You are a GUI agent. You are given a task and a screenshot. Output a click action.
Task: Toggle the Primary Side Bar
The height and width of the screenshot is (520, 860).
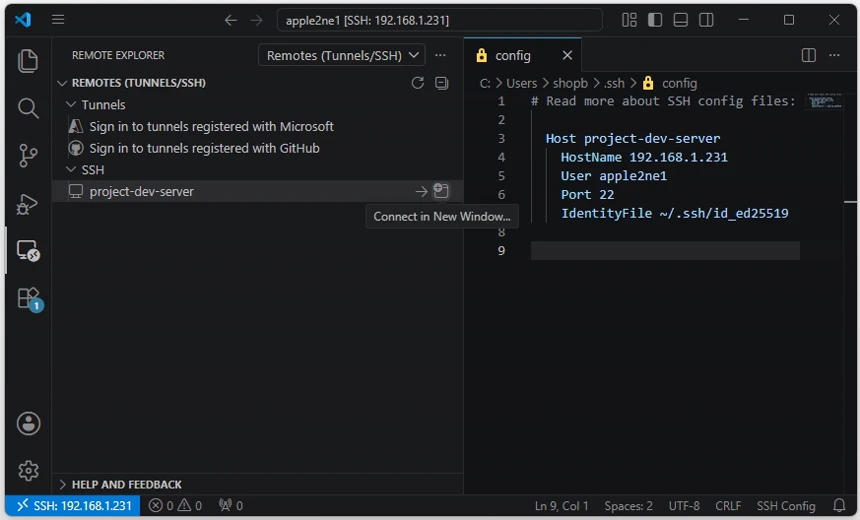[655, 20]
